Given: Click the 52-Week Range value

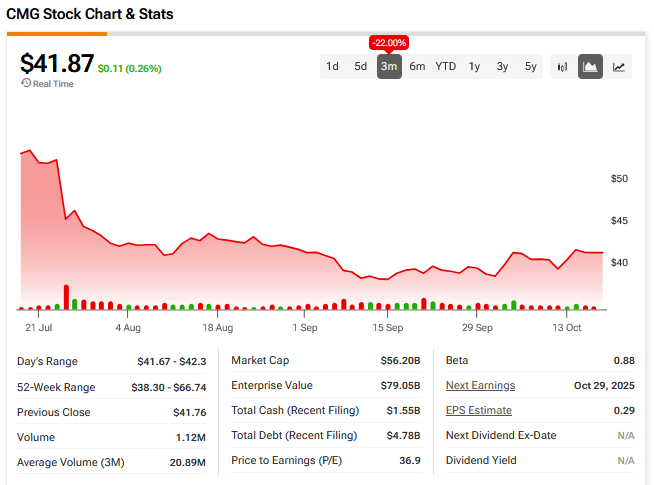Looking at the screenshot, I should [x=171, y=387].
